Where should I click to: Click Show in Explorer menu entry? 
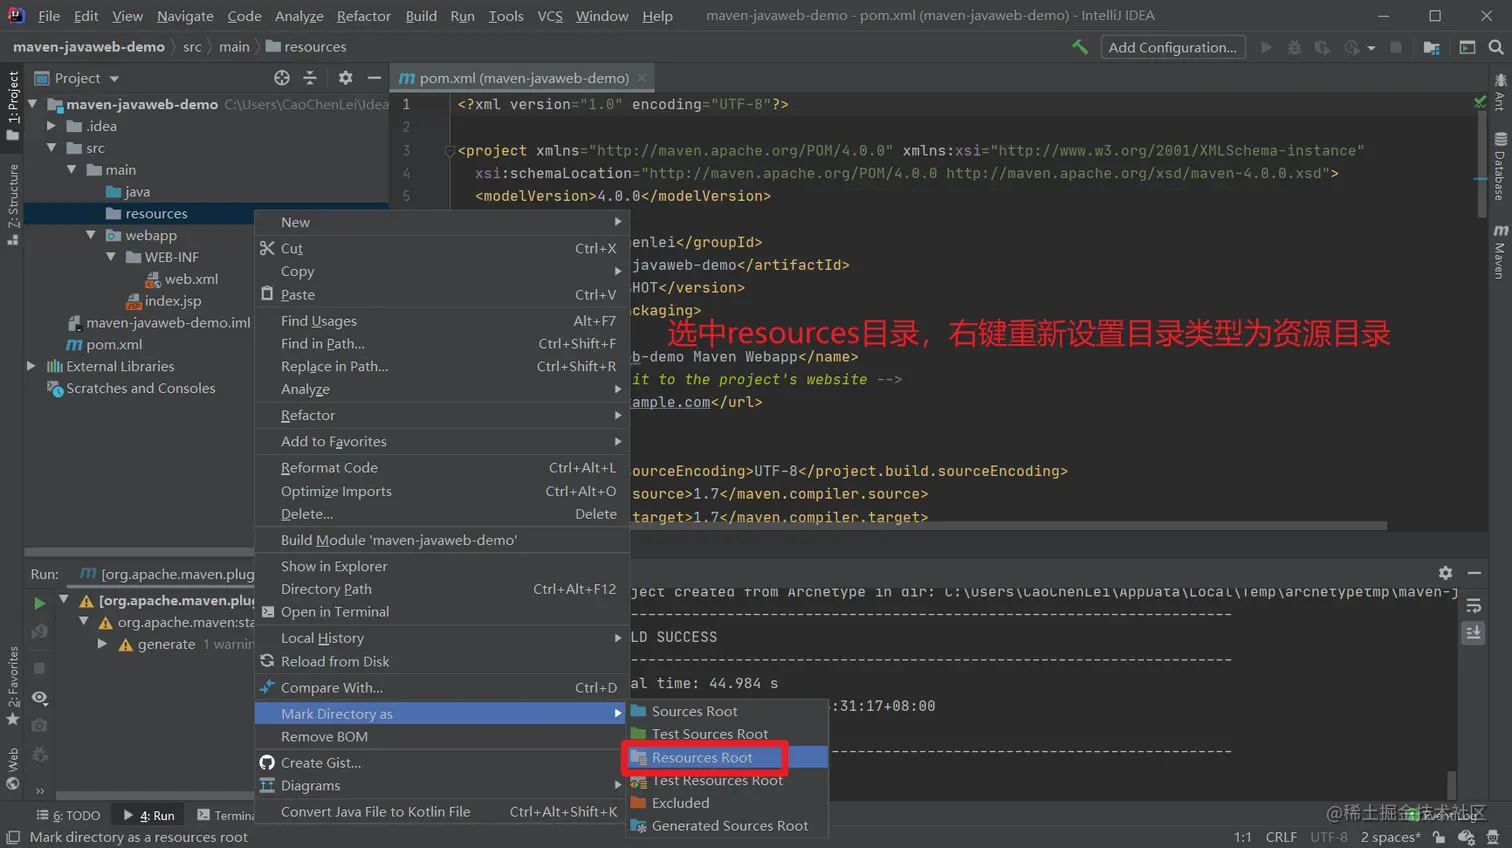pyautogui.click(x=442, y=566)
